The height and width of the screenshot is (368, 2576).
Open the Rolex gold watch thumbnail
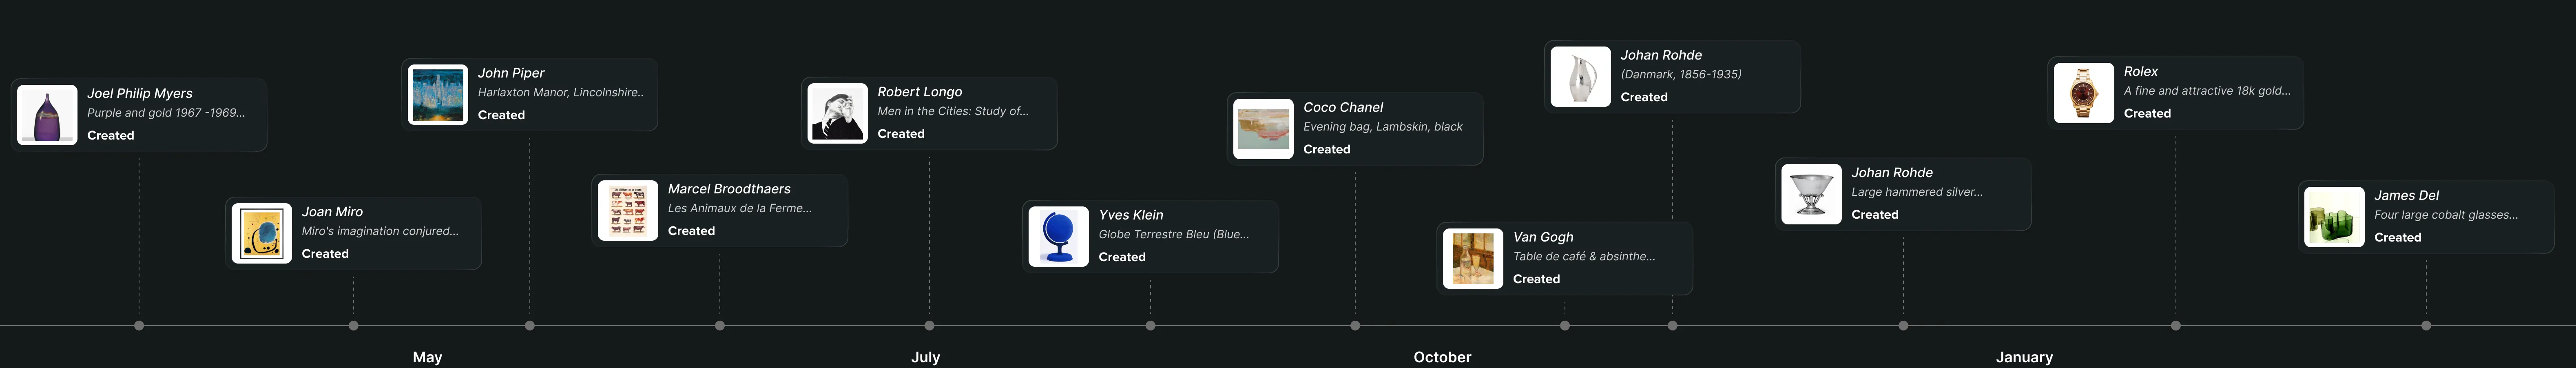(x=2084, y=93)
